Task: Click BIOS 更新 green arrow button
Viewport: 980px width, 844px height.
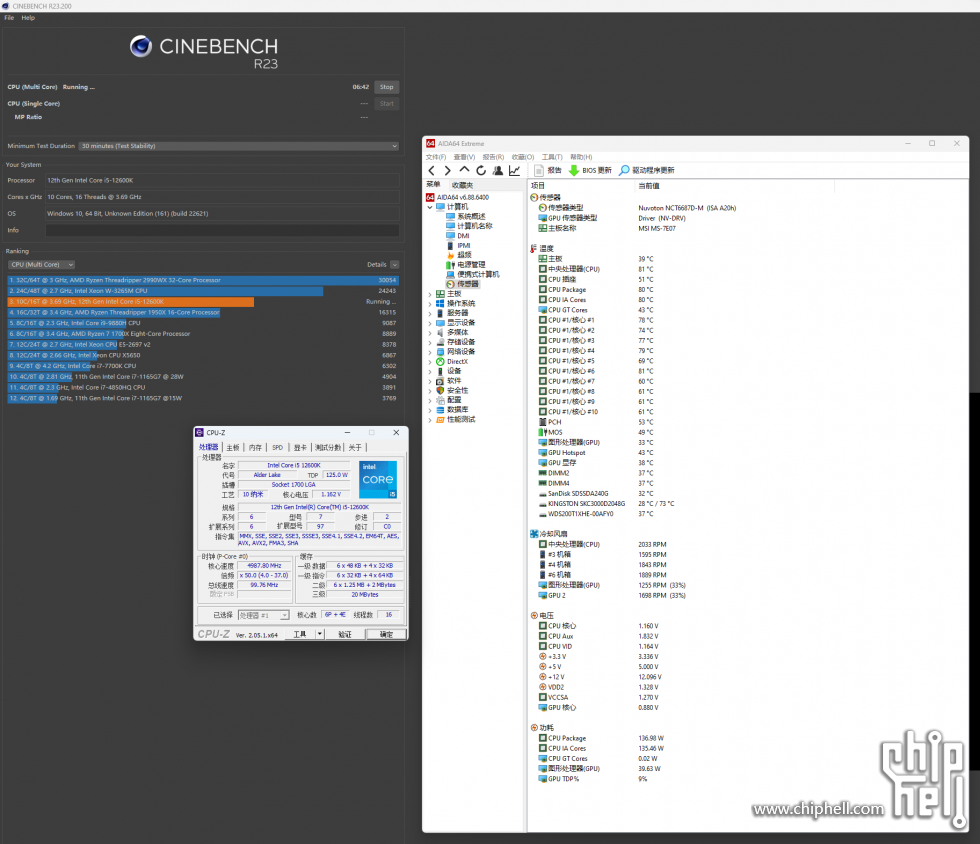Action: [x=590, y=170]
